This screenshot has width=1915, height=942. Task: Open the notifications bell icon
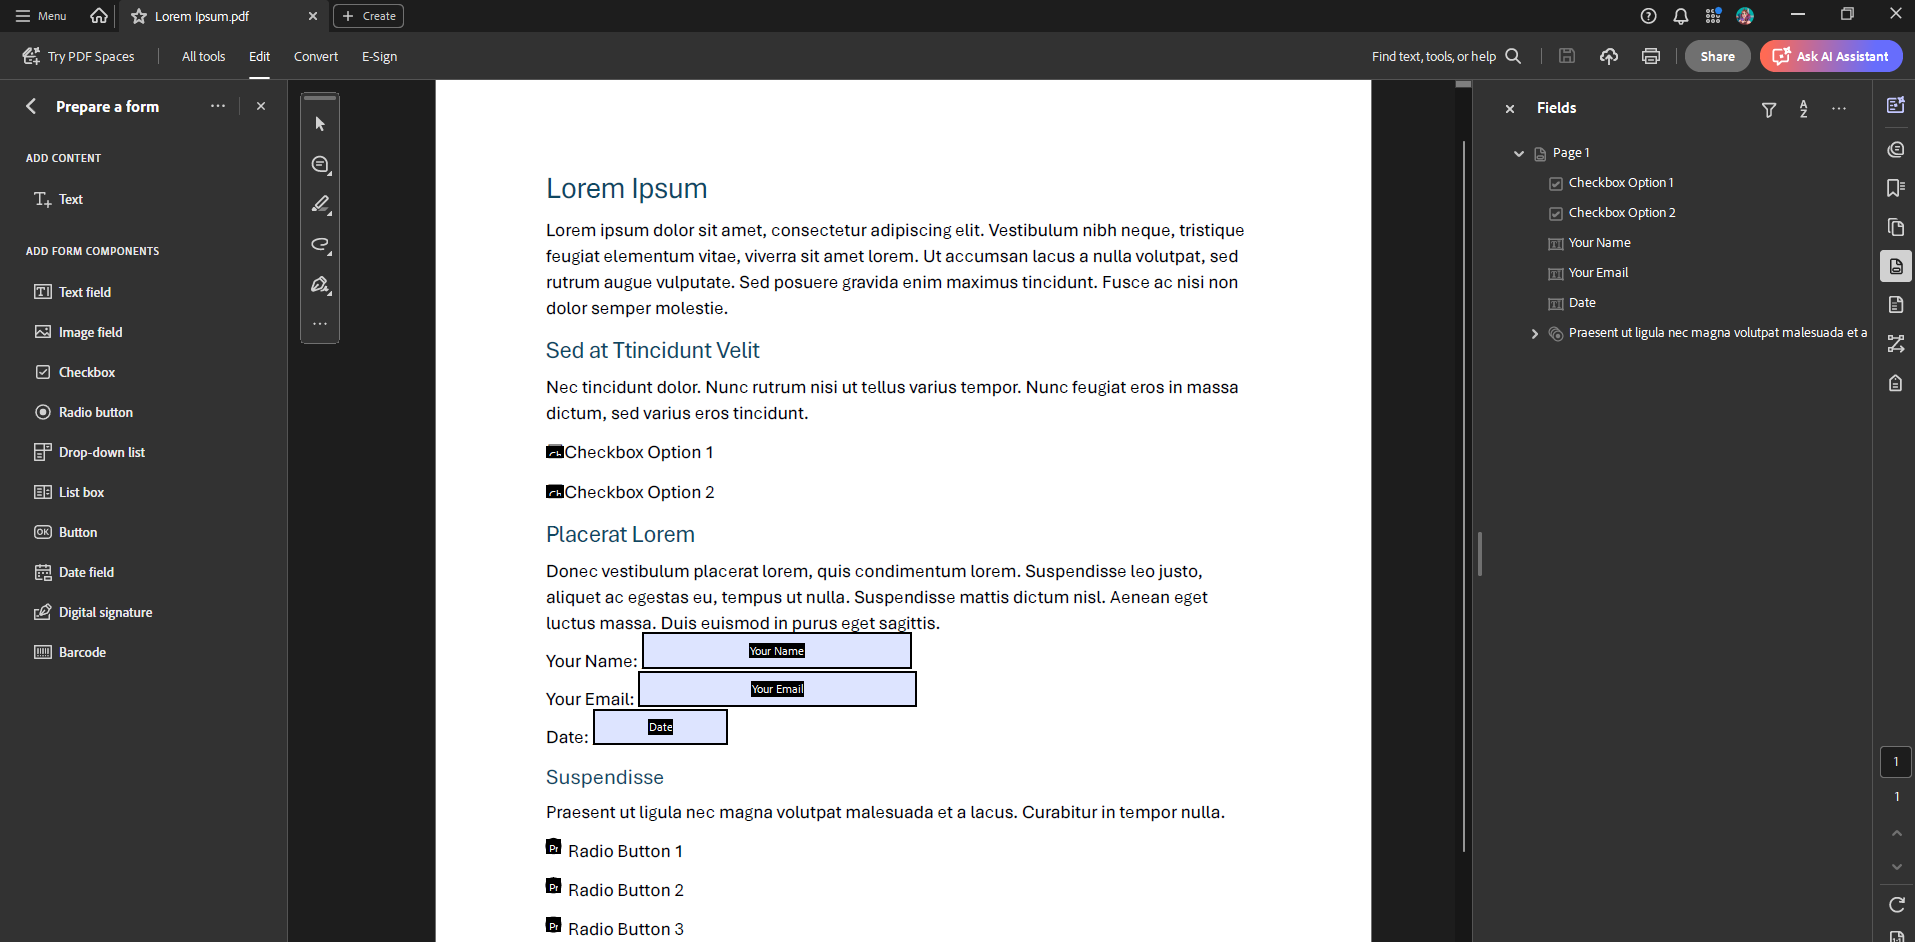click(x=1680, y=16)
